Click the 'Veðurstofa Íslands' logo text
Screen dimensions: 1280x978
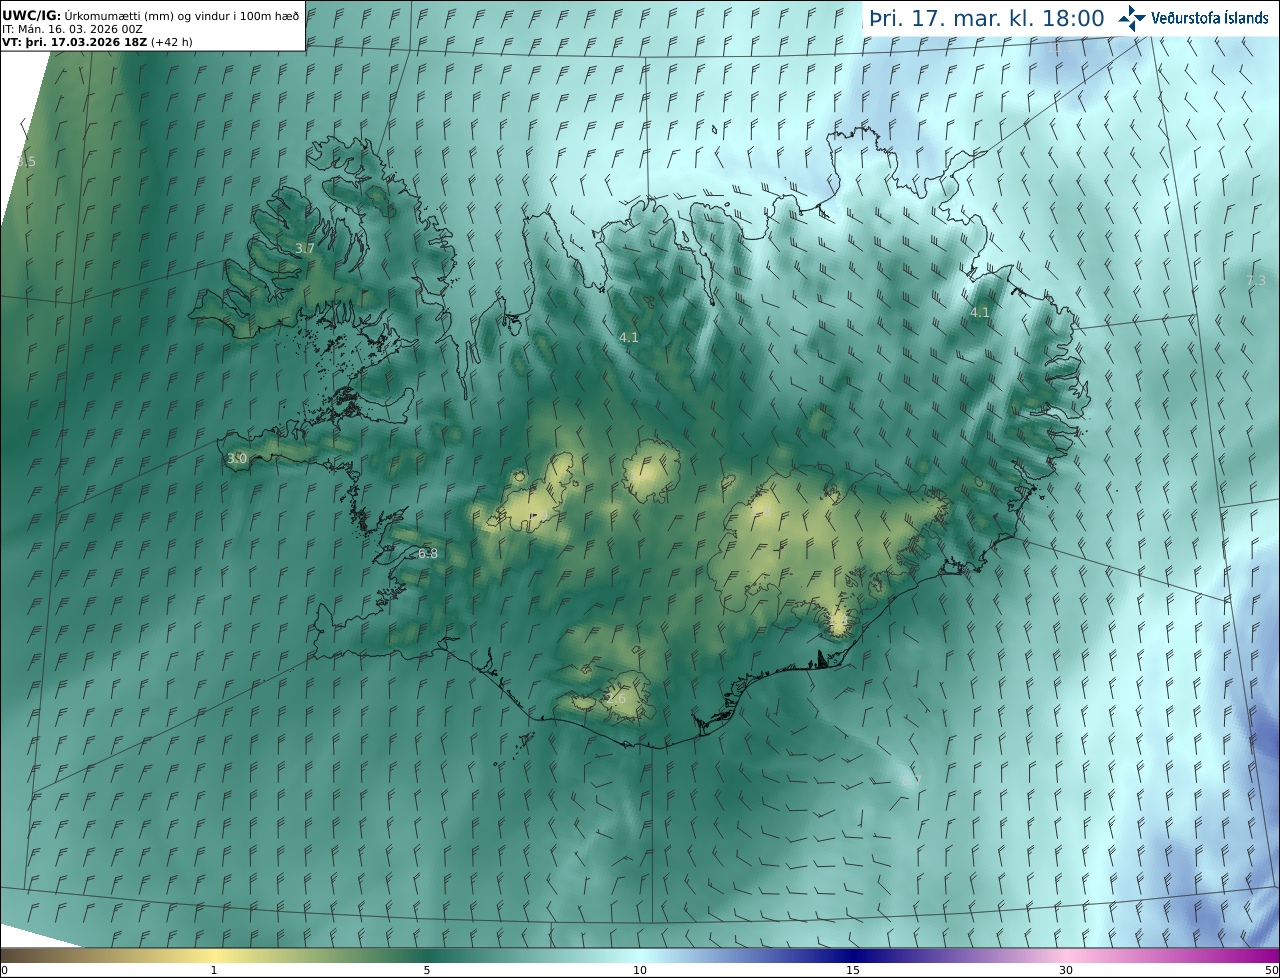tap(1210, 18)
